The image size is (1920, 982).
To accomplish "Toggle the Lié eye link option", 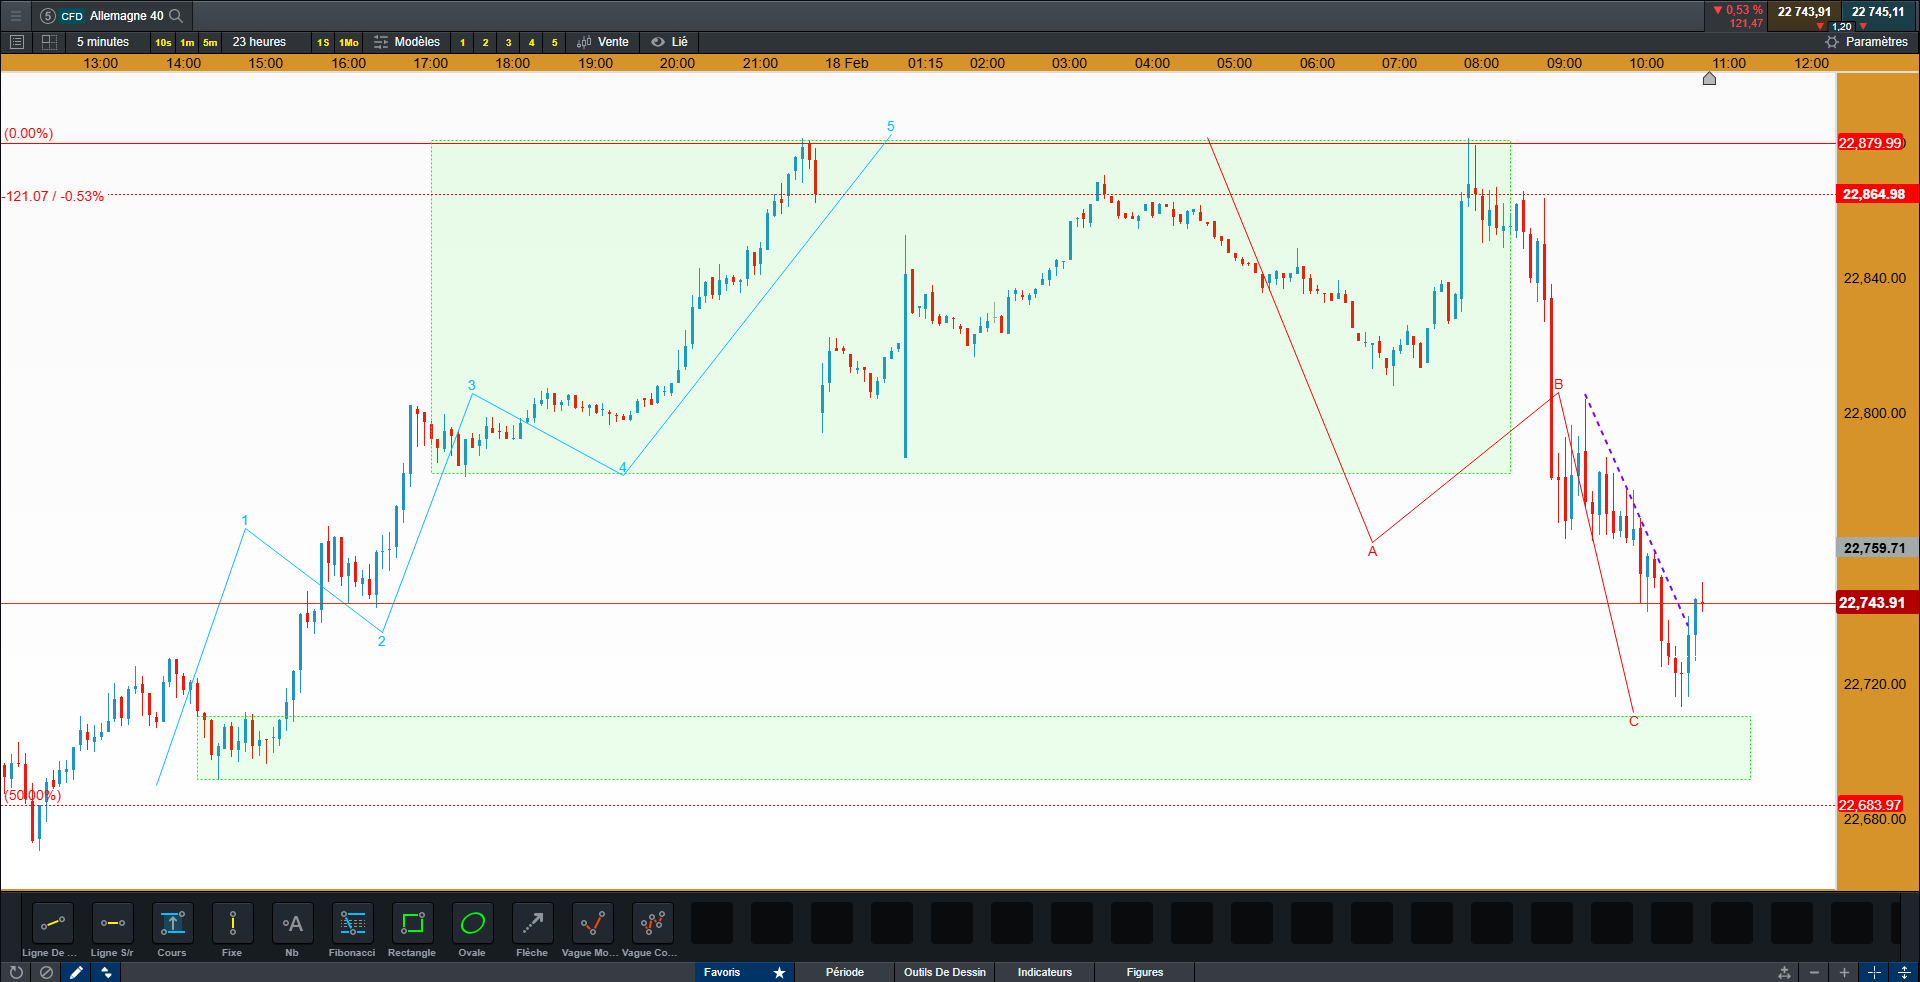I will coord(669,42).
